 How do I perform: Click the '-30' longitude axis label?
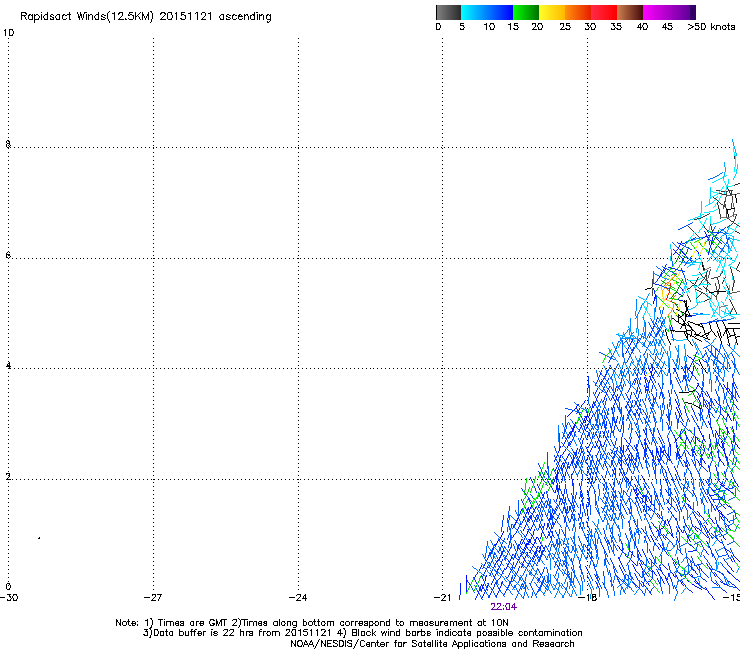tap(9, 597)
